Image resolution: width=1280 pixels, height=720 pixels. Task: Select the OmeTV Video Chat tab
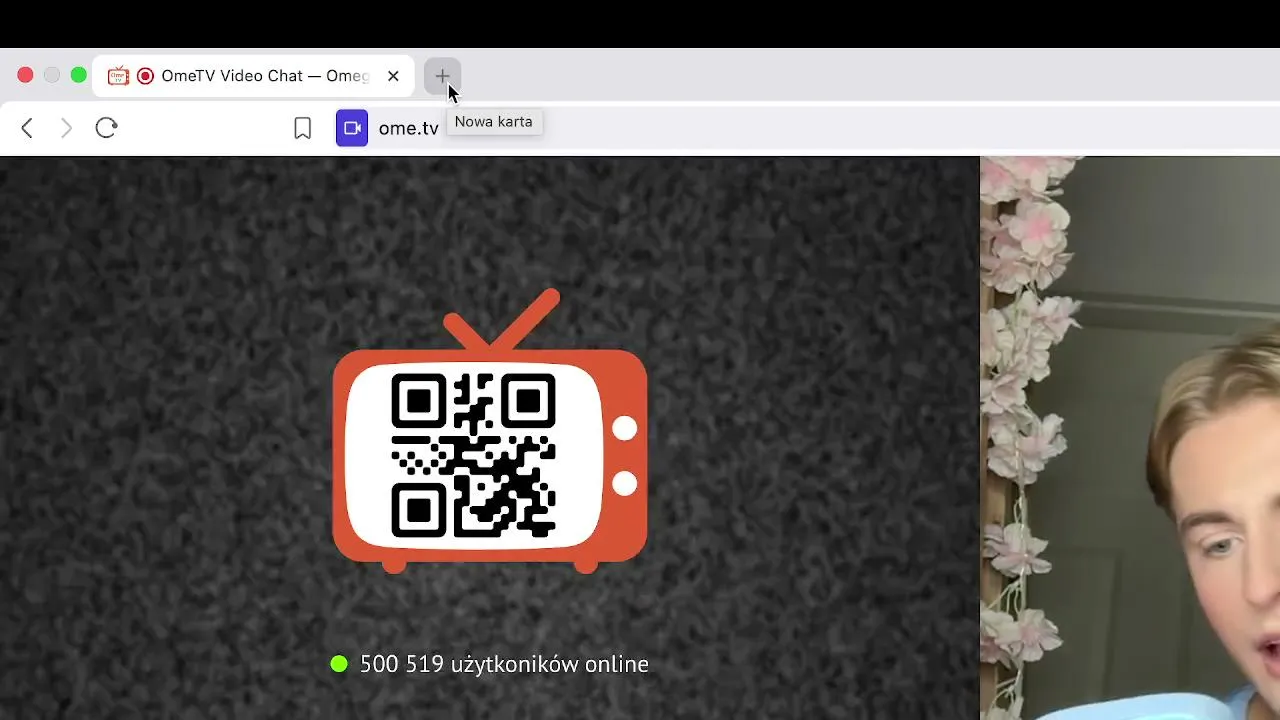254,76
